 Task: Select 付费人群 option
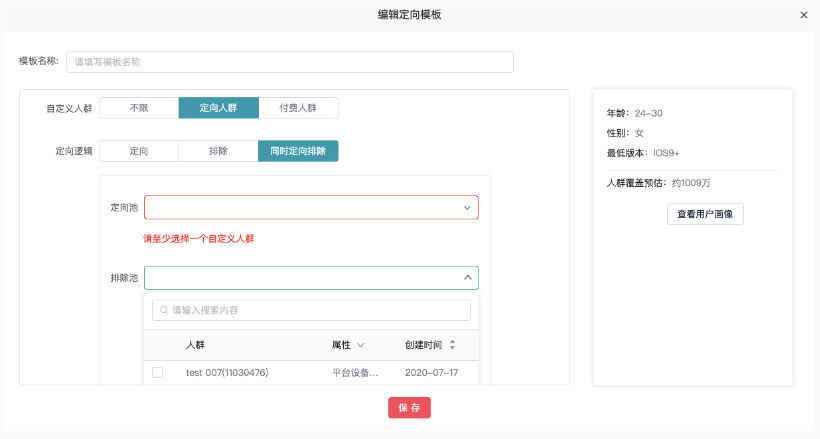point(298,108)
